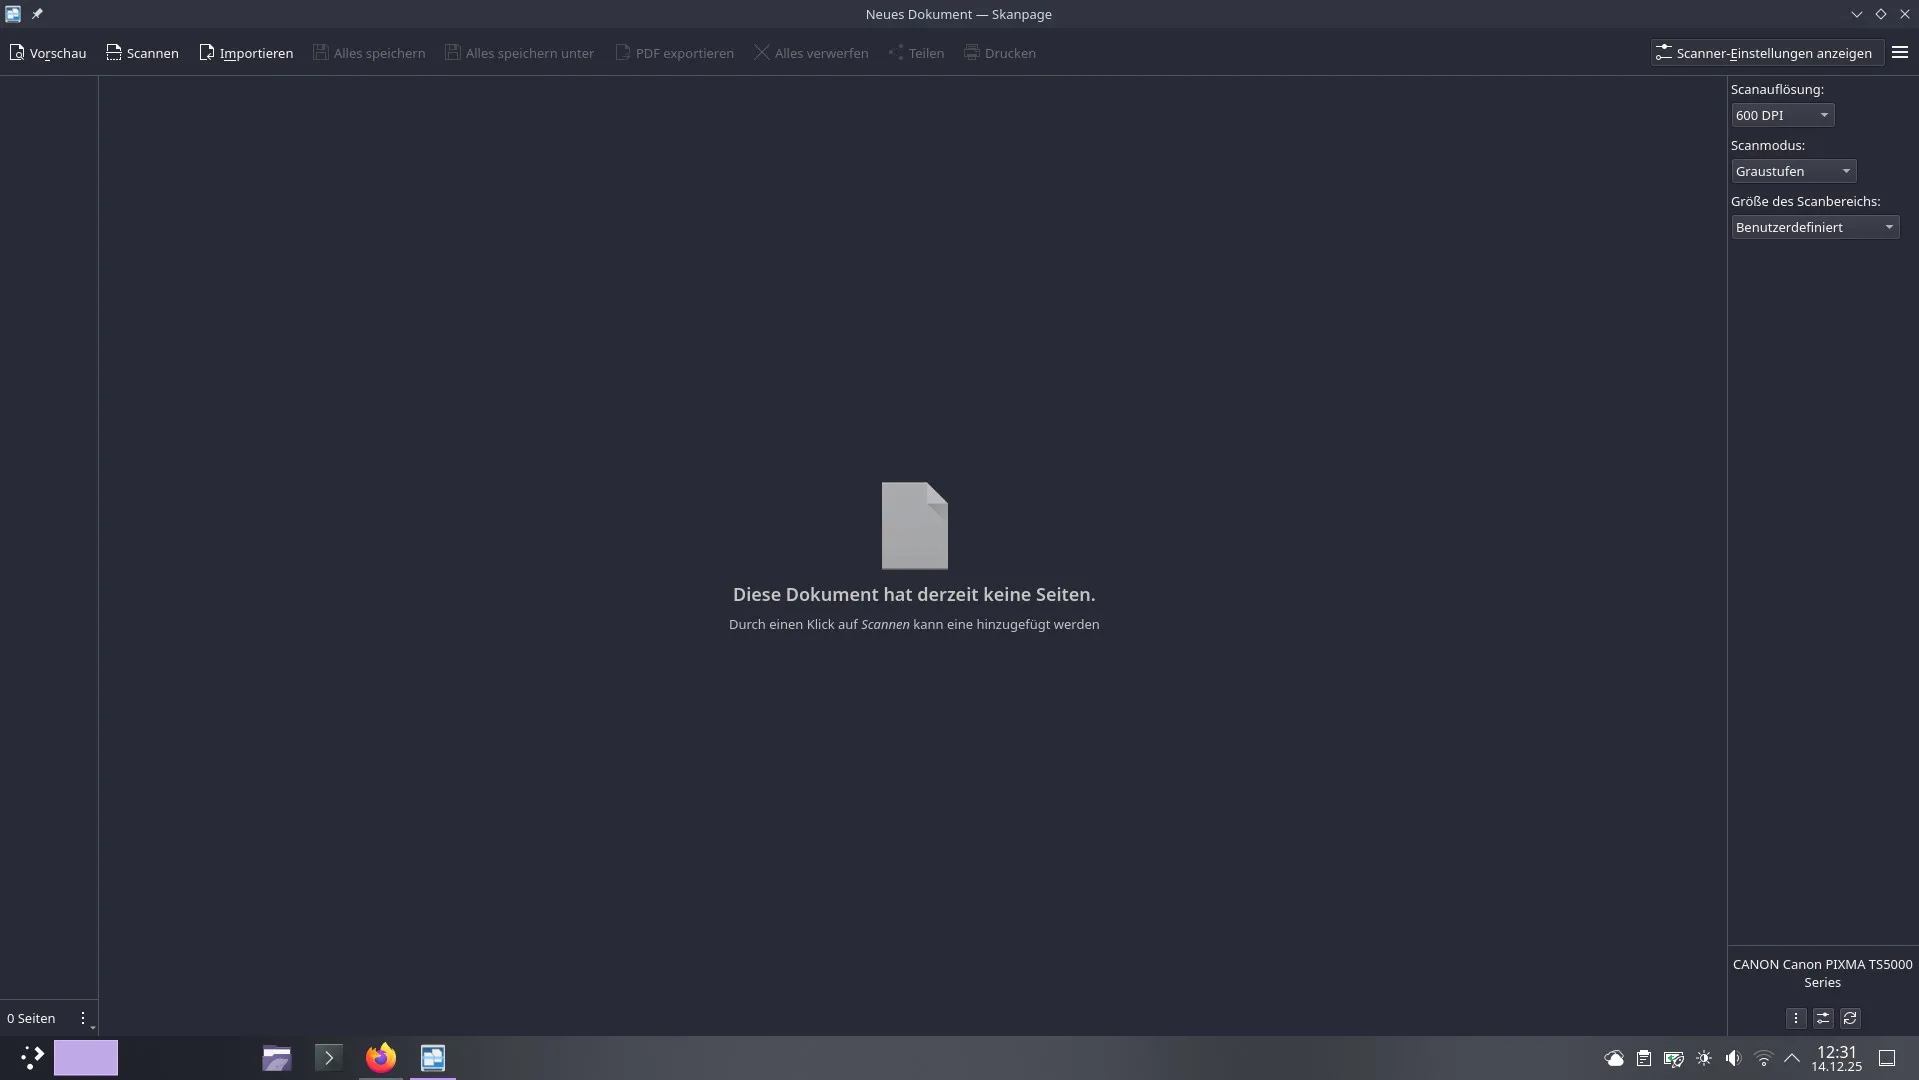This screenshot has height=1080, width=1919.
Task: Switch to Firefox in the taskbar
Action: point(381,1057)
